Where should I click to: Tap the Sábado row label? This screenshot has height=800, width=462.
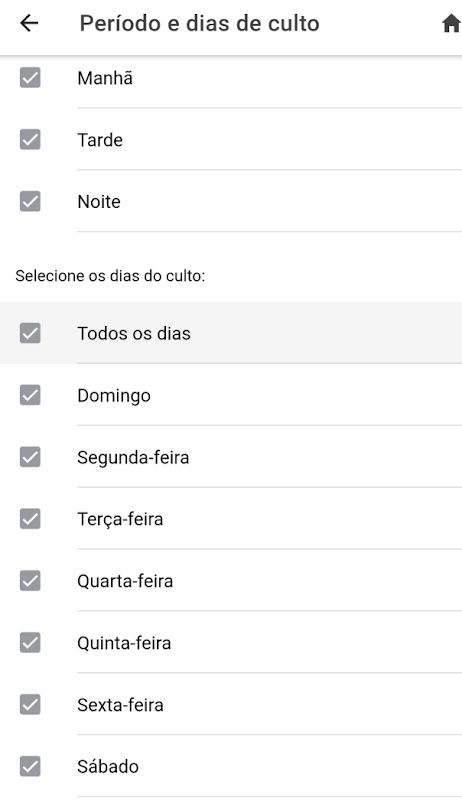click(x=108, y=766)
